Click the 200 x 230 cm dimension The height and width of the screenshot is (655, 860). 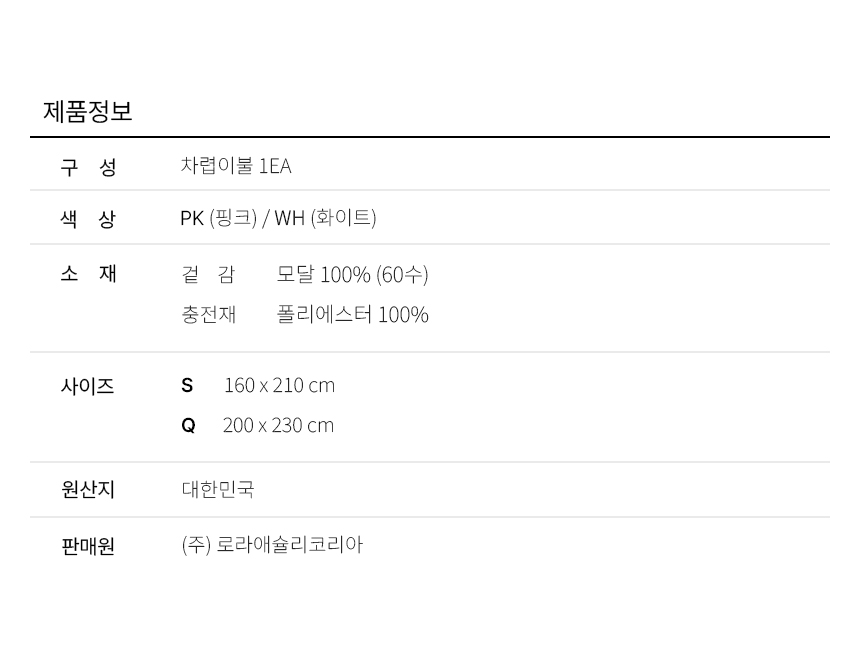pos(278,426)
